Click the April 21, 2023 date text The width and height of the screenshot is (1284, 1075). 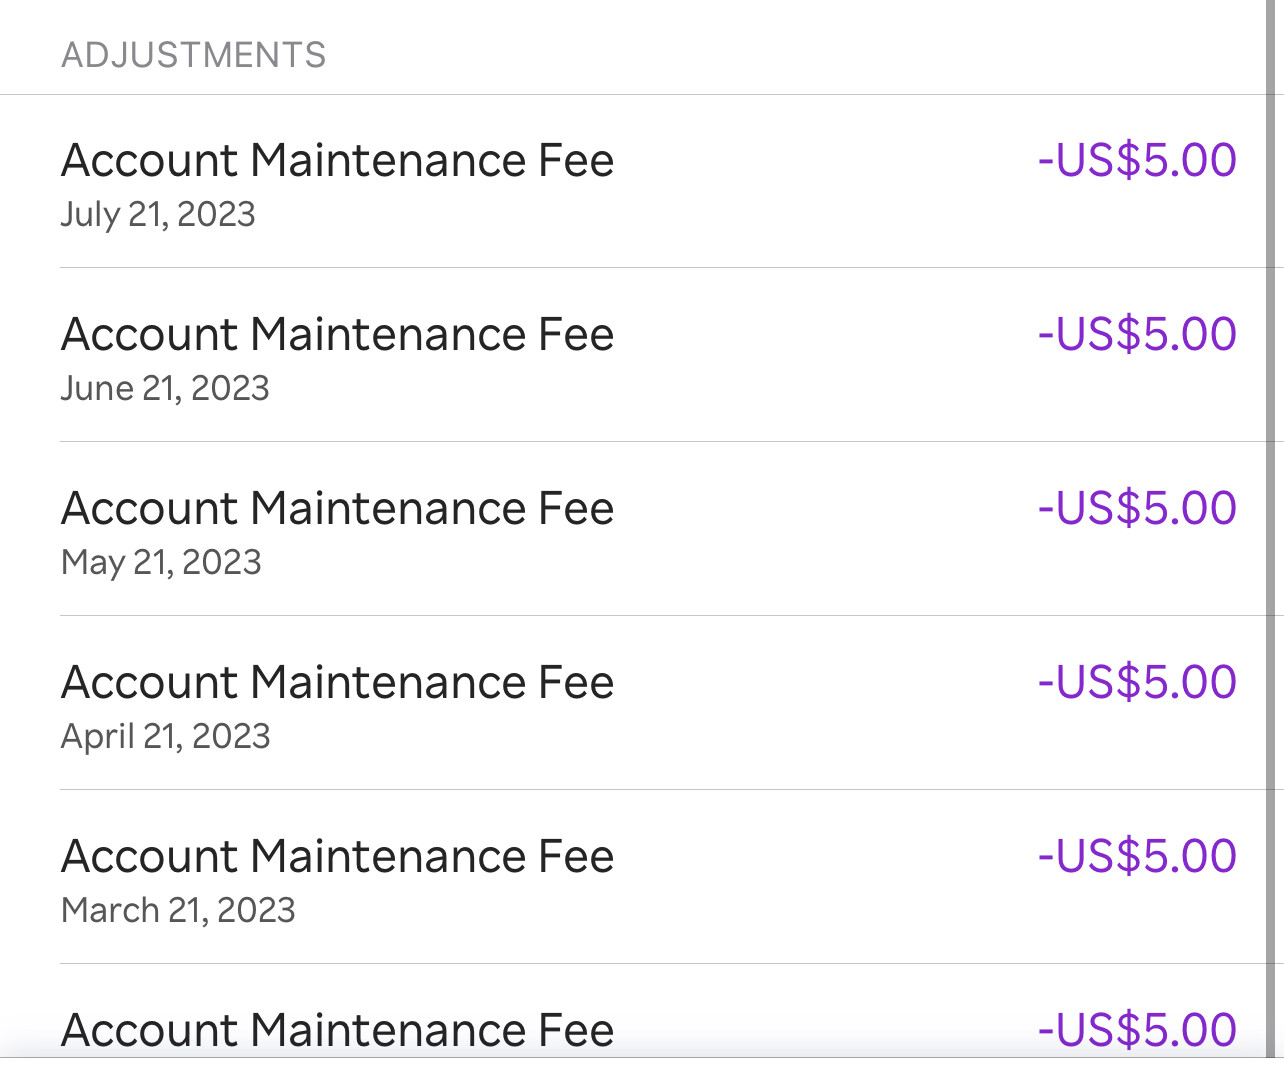coord(166,737)
